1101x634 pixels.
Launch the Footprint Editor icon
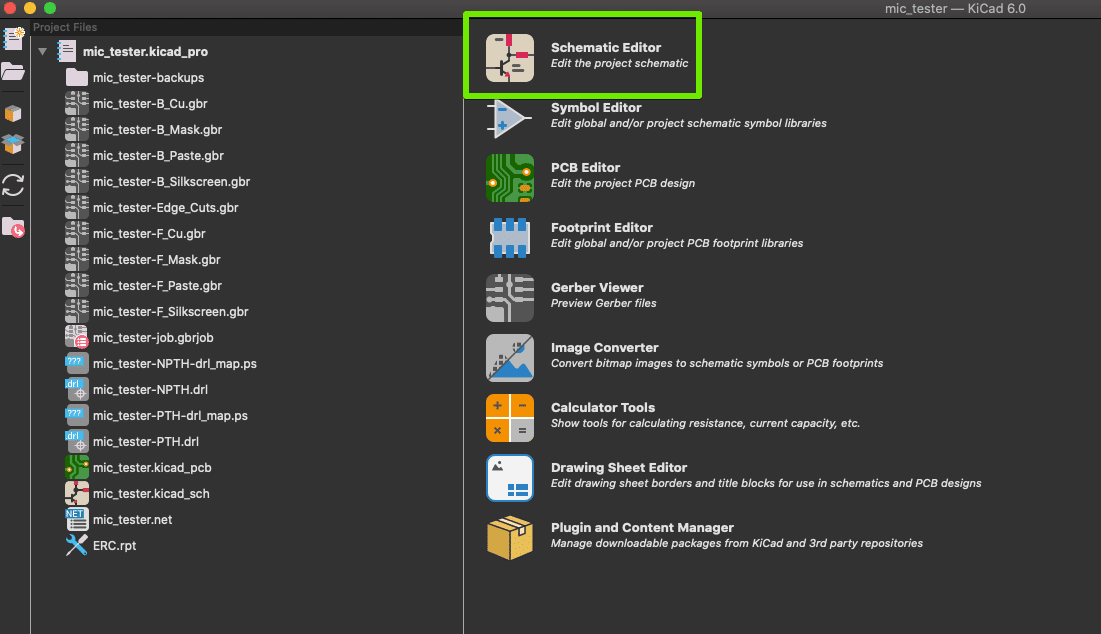pos(510,238)
